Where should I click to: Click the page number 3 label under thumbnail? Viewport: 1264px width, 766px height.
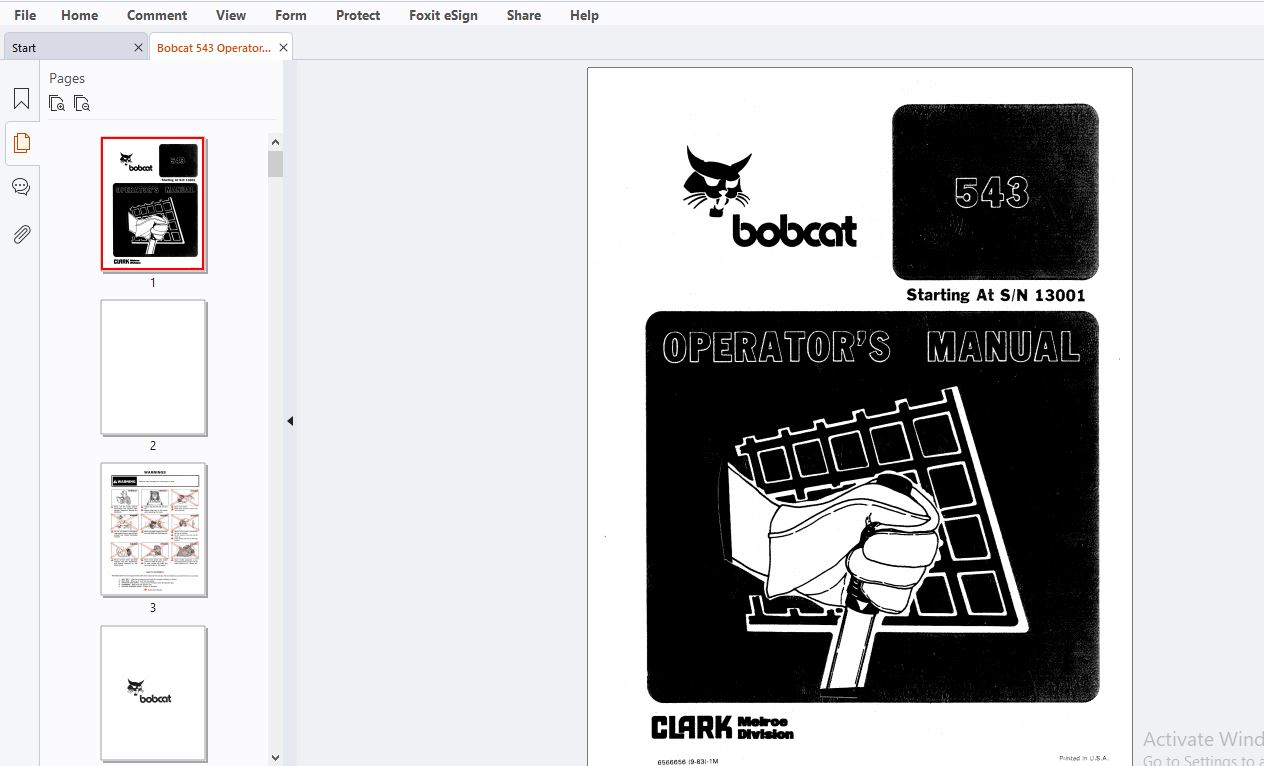153,608
